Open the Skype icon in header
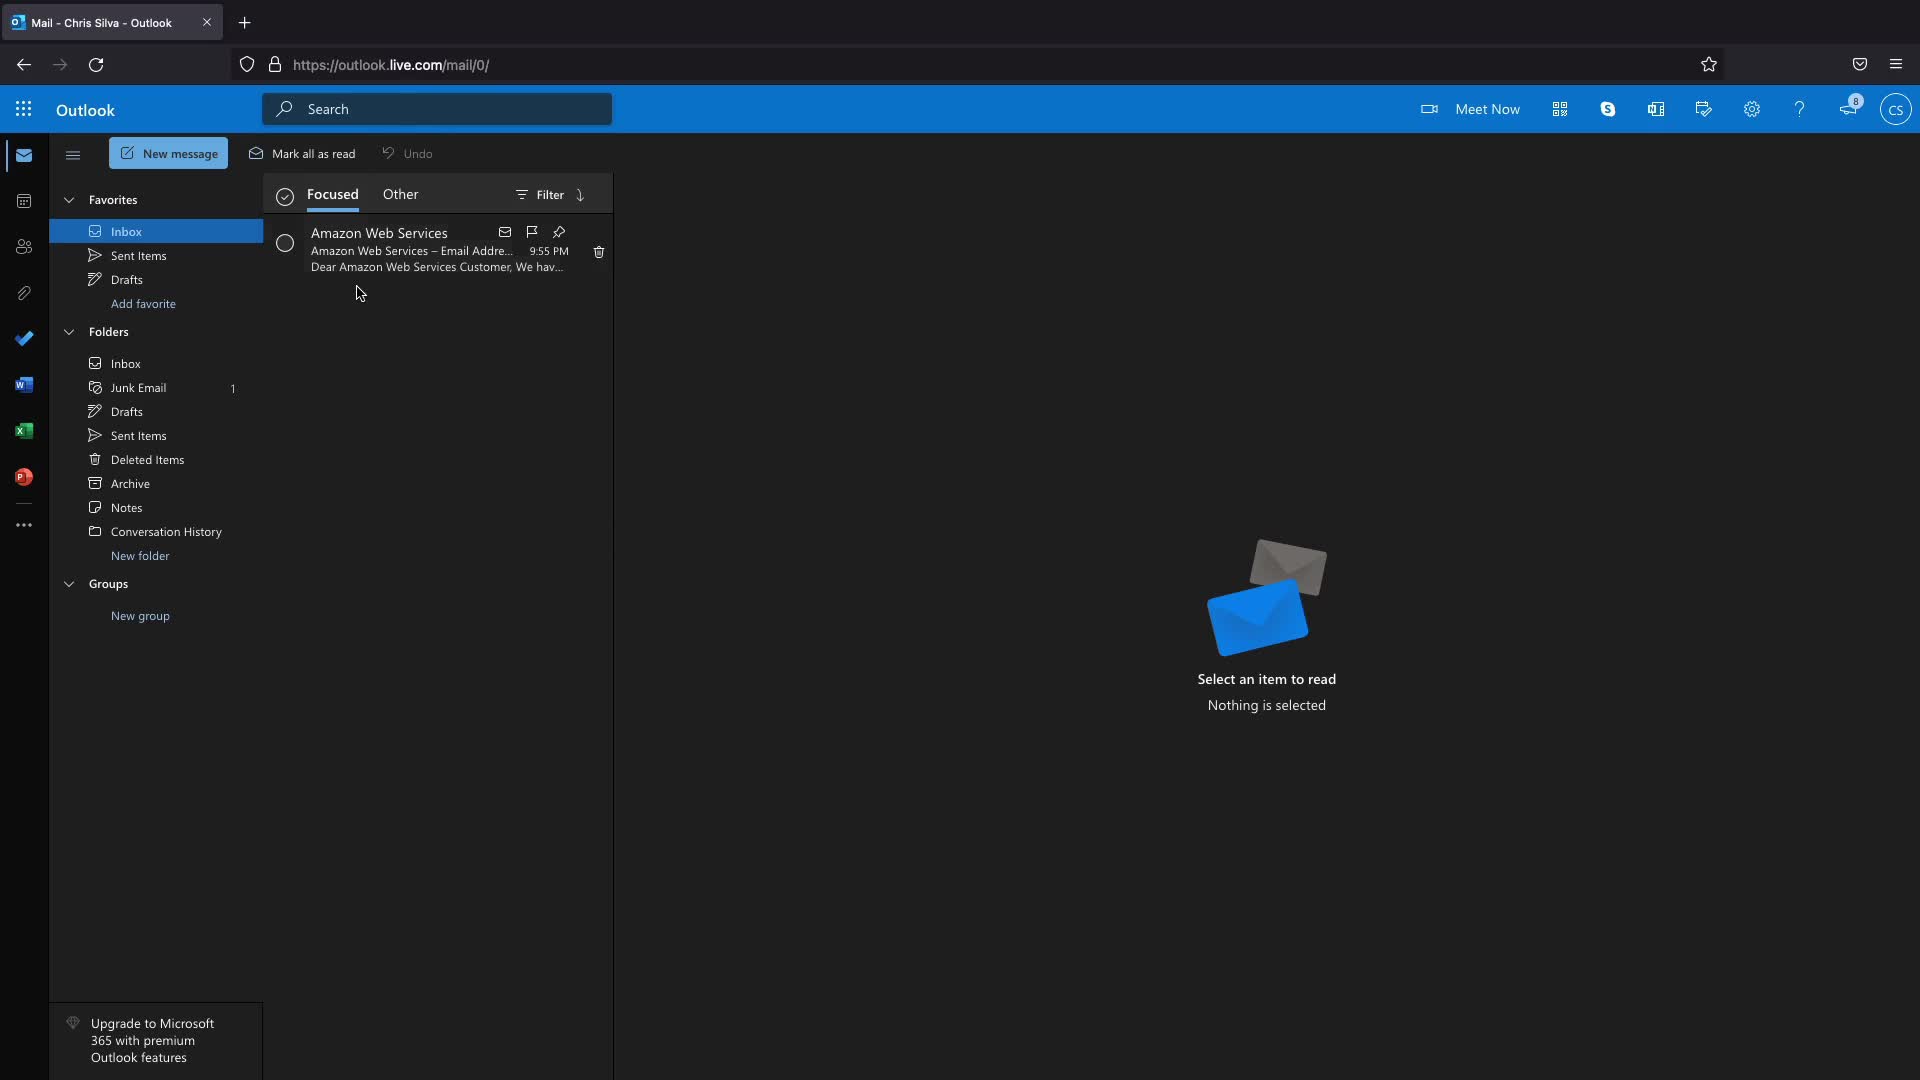 coord(1607,110)
